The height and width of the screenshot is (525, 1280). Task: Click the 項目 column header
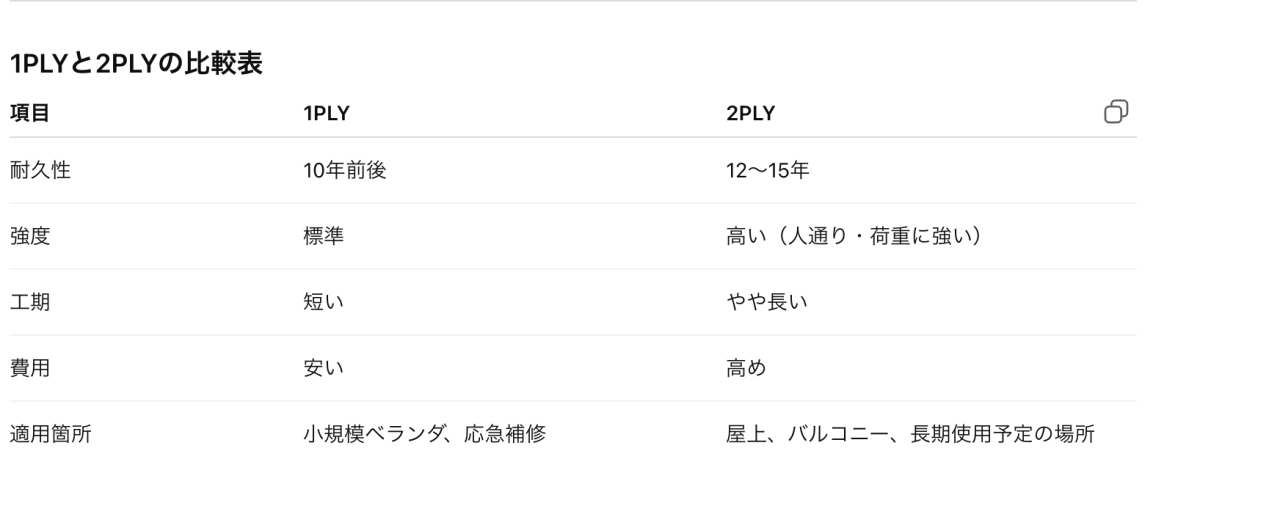(x=30, y=114)
